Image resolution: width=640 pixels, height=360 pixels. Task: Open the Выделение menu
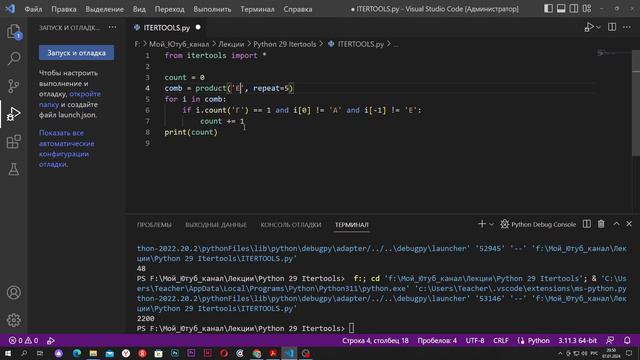(x=104, y=9)
